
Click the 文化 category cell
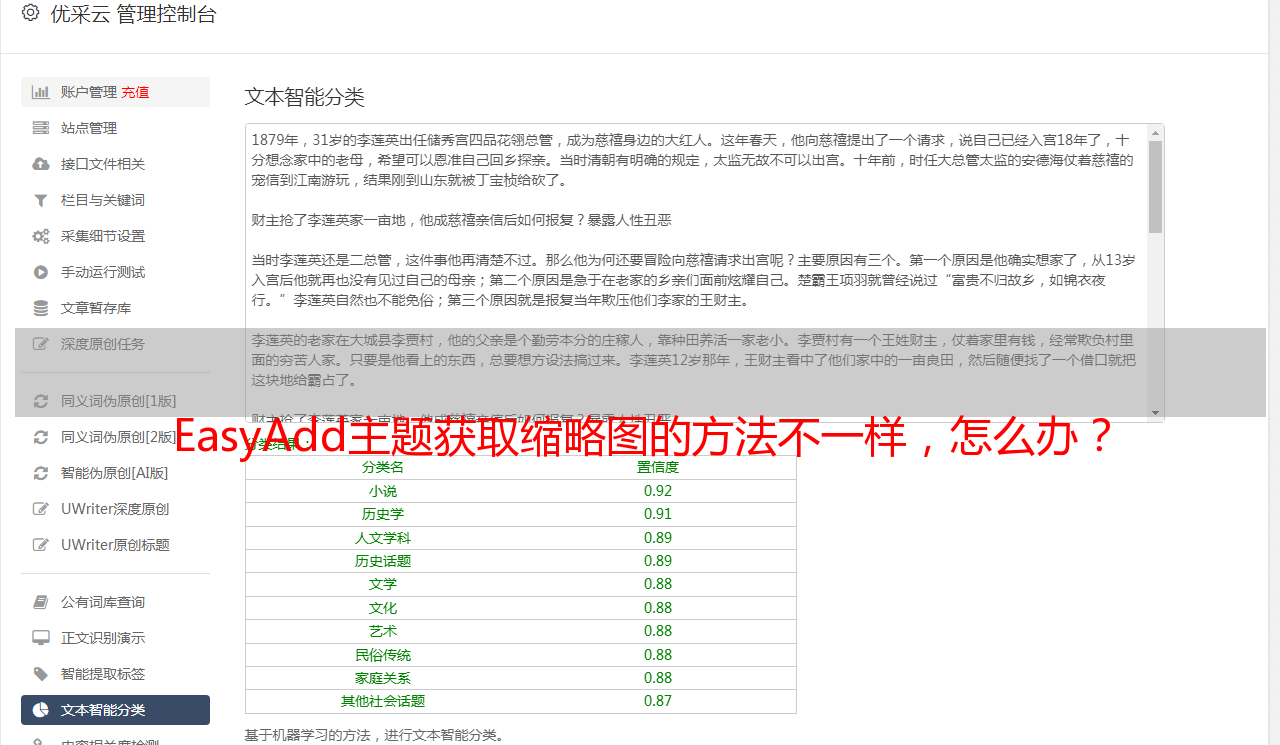(x=383, y=608)
